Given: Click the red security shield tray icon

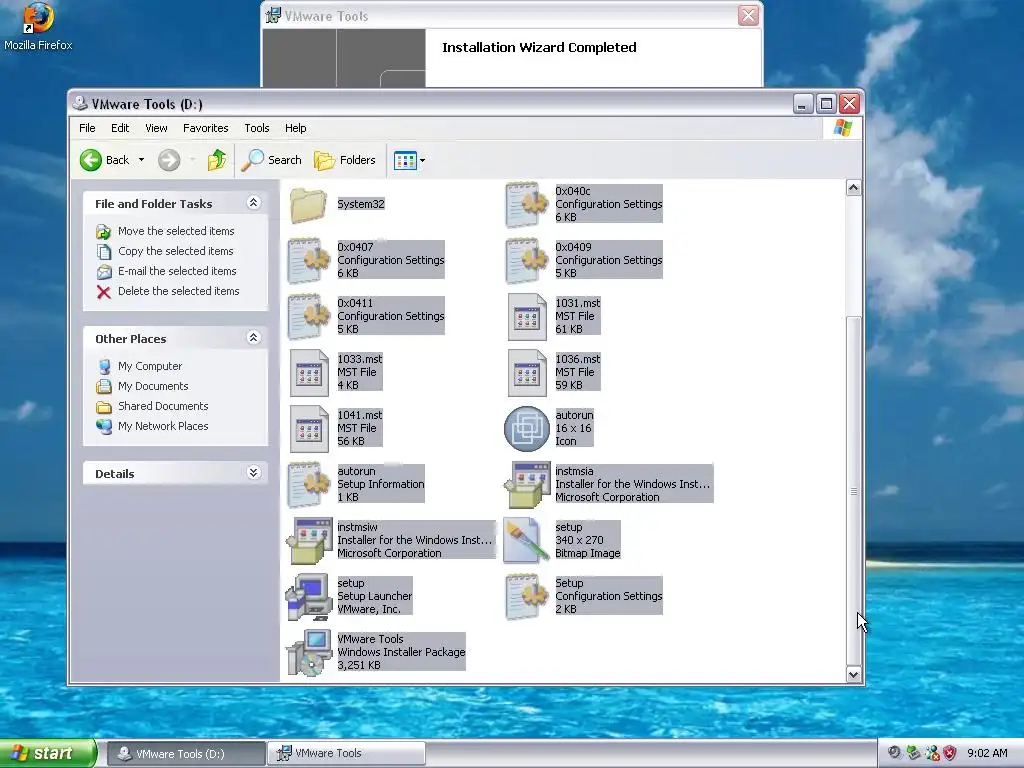Looking at the screenshot, I should tap(950, 754).
